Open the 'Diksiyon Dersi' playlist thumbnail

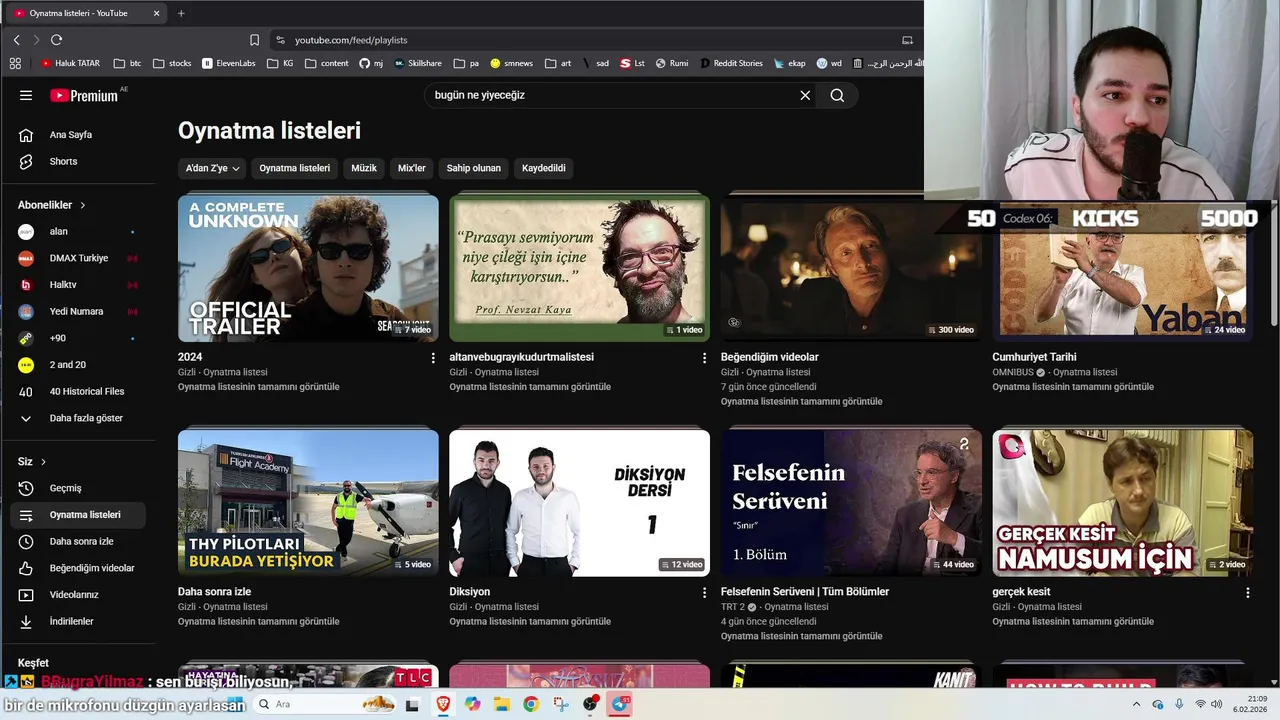[579, 503]
